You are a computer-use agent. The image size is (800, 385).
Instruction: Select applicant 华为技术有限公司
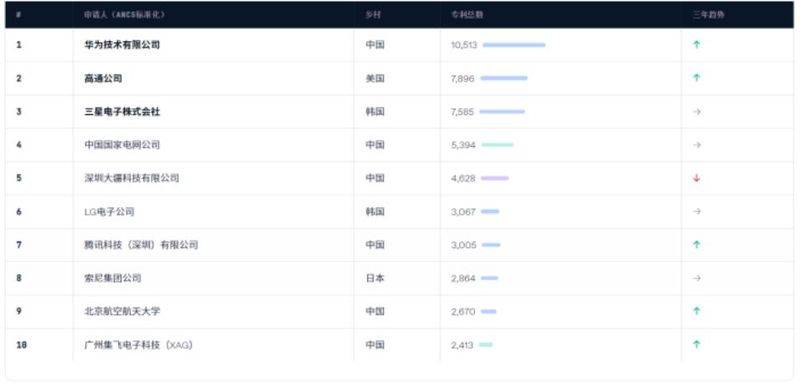(x=122, y=45)
